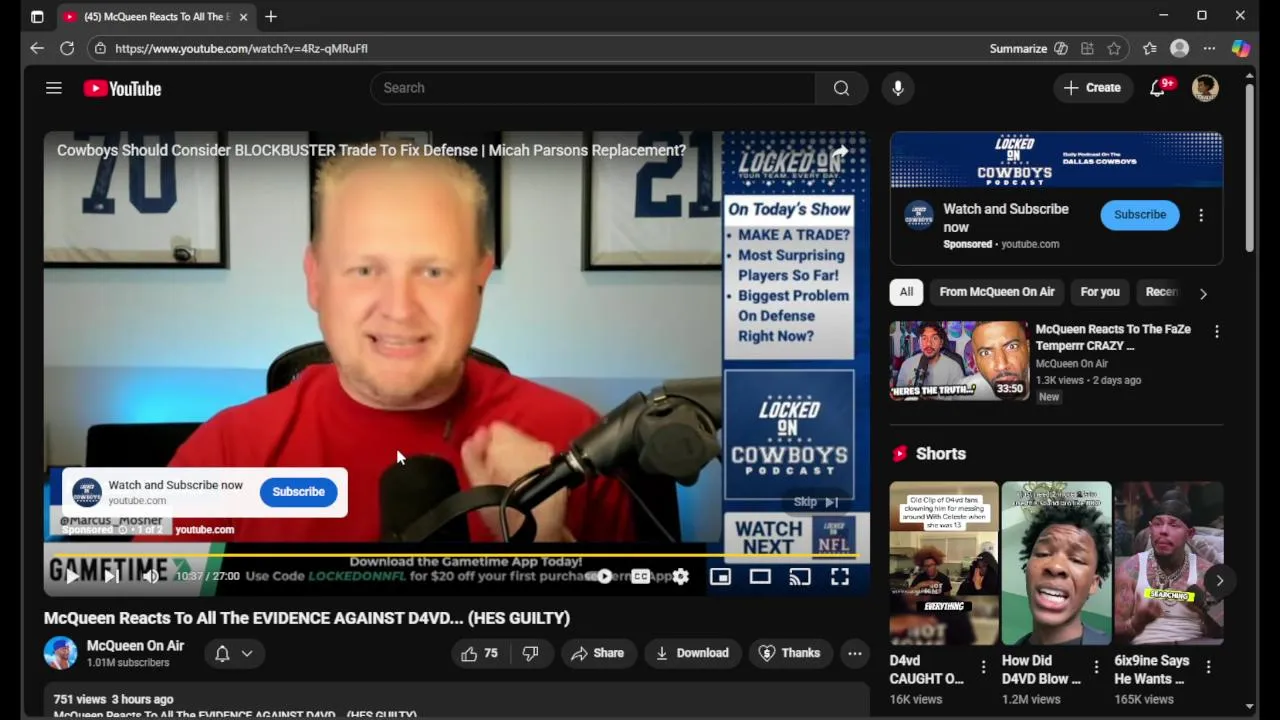Image resolution: width=1280 pixels, height=720 pixels.
Task: Open the Edge favorites list
Action: tap(1150, 48)
